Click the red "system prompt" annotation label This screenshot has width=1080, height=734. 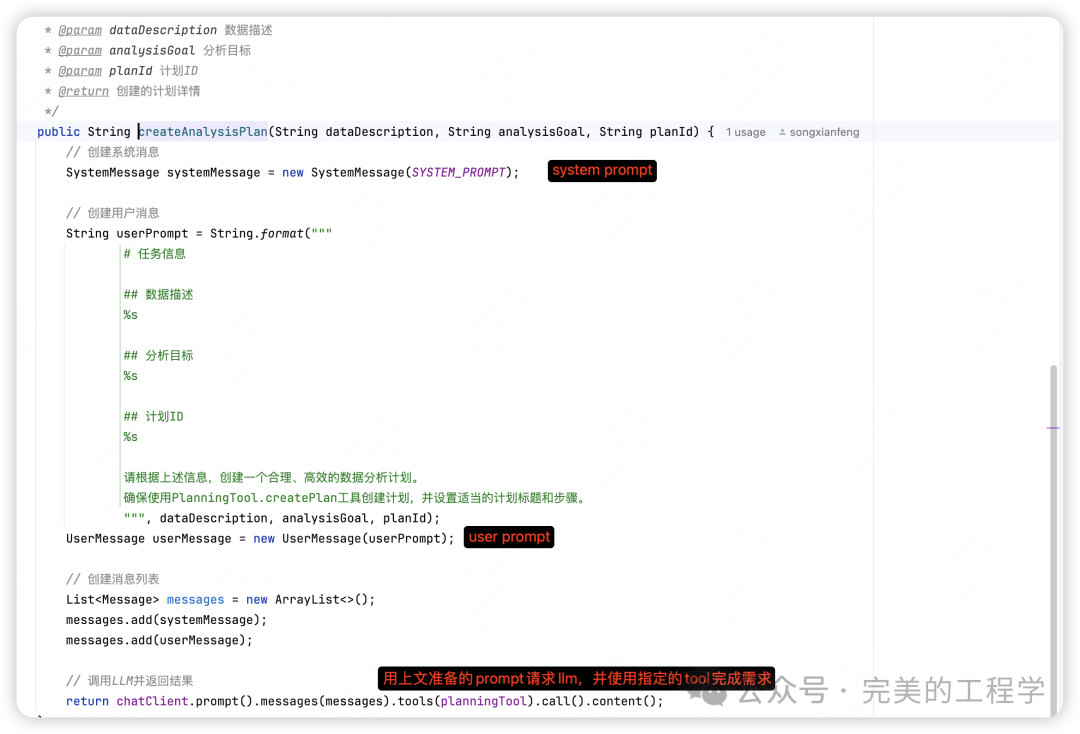pos(602,171)
